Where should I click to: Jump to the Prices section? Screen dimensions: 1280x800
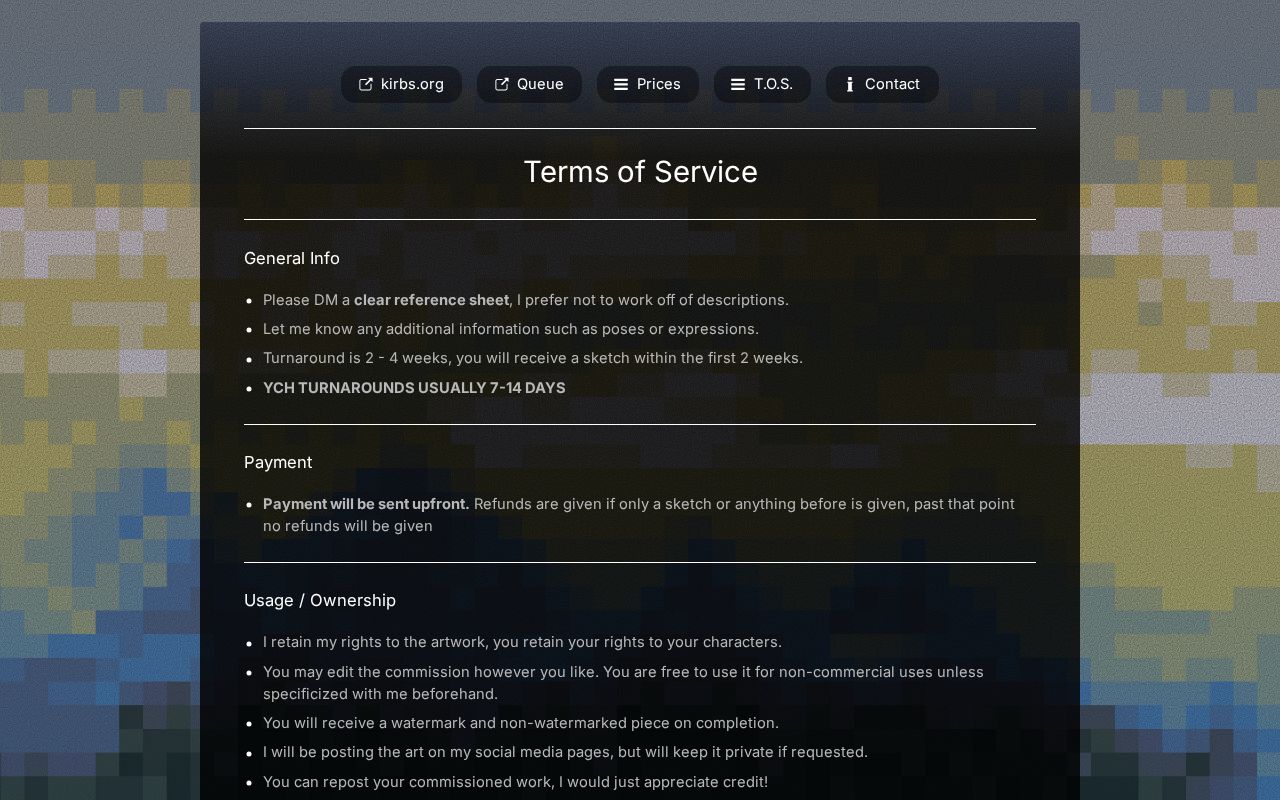coord(648,84)
